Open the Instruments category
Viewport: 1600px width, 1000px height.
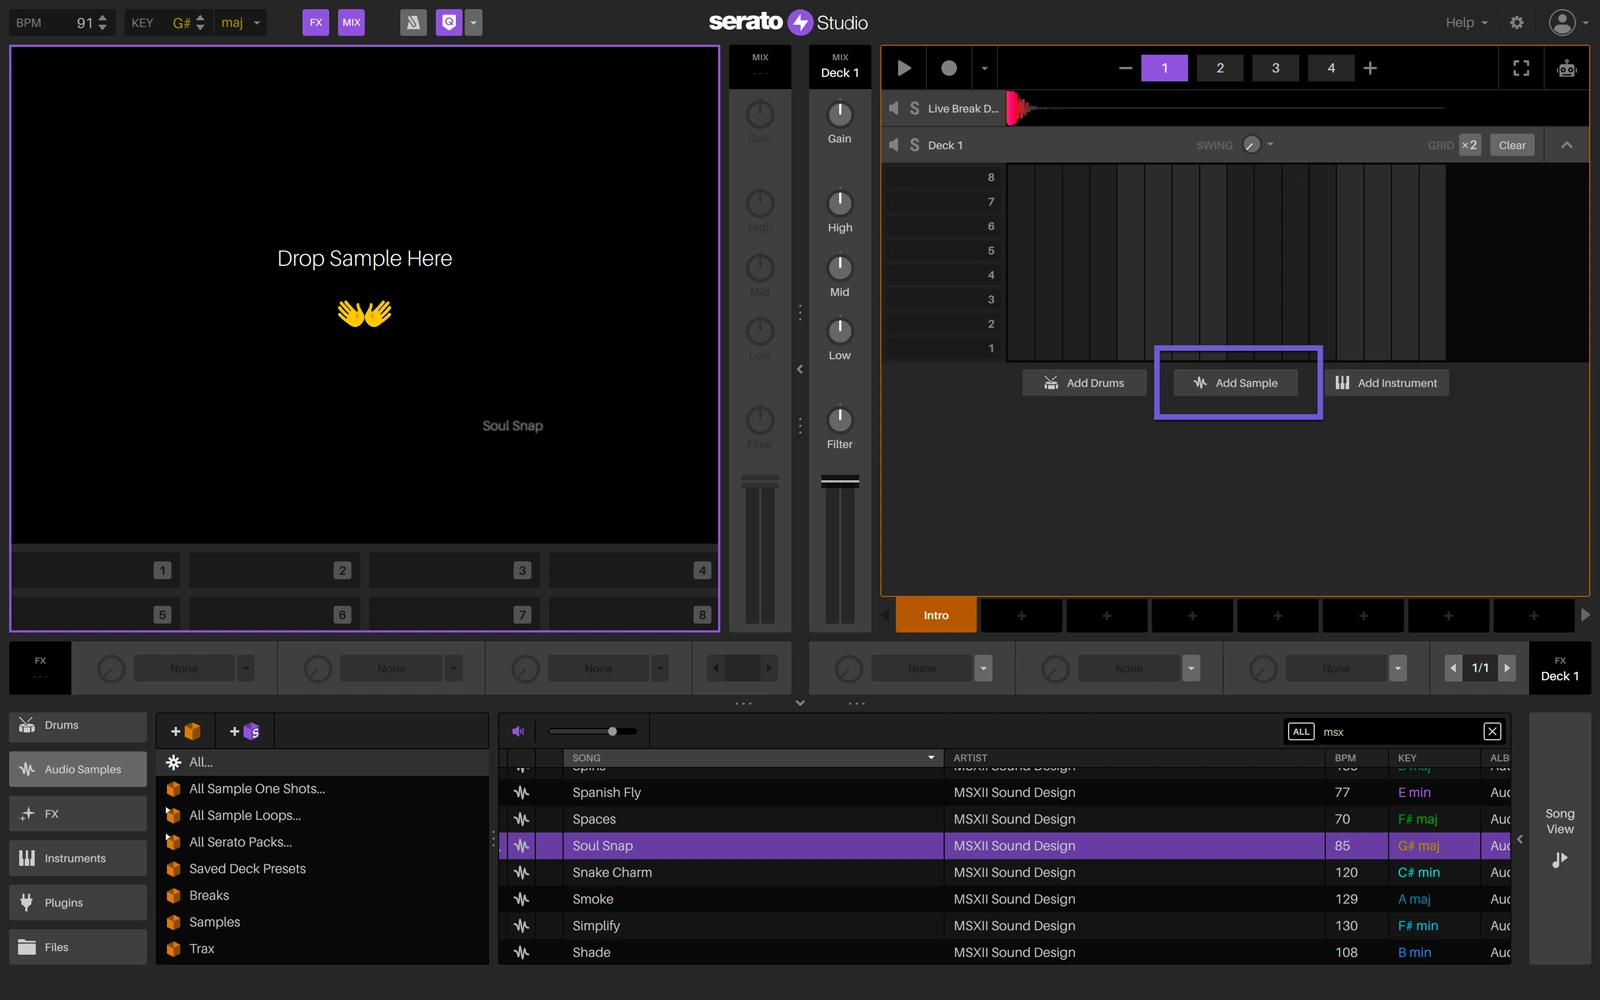click(78, 858)
